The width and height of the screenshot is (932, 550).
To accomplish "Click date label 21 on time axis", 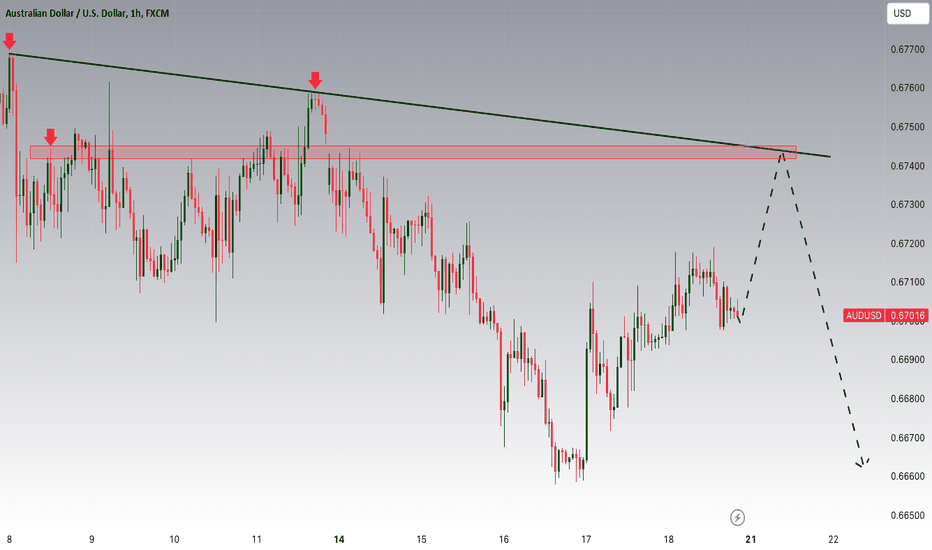I will [751, 540].
